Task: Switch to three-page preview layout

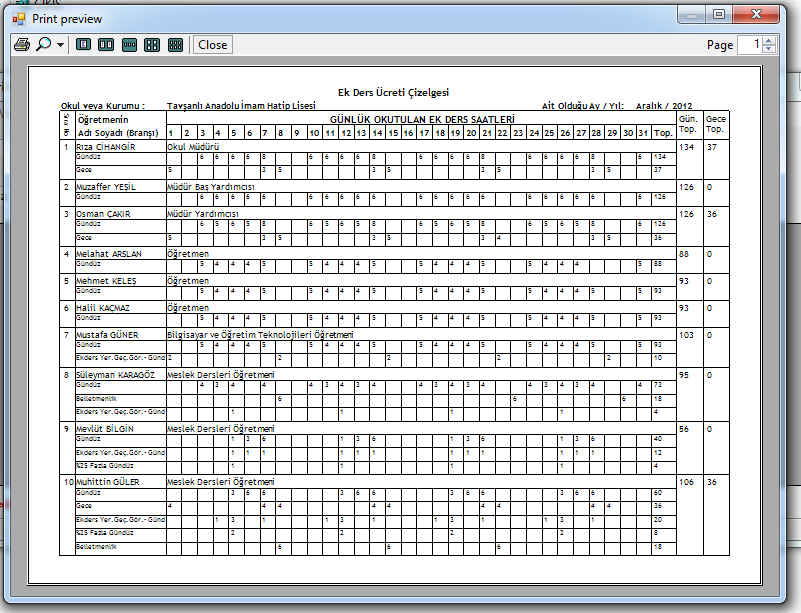Action: pyautogui.click(x=129, y=45)
